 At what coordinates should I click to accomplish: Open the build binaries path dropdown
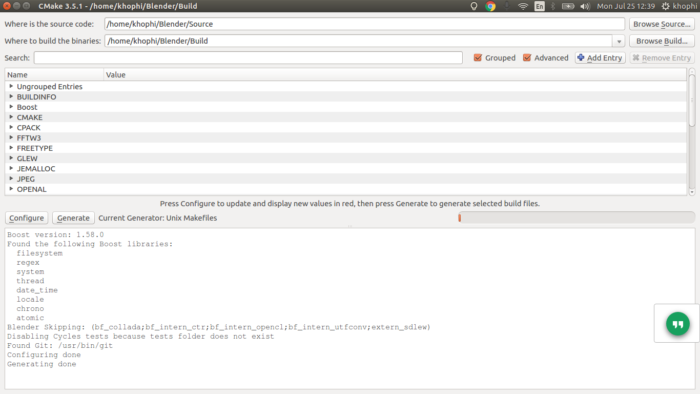click(x=619, y=41)
